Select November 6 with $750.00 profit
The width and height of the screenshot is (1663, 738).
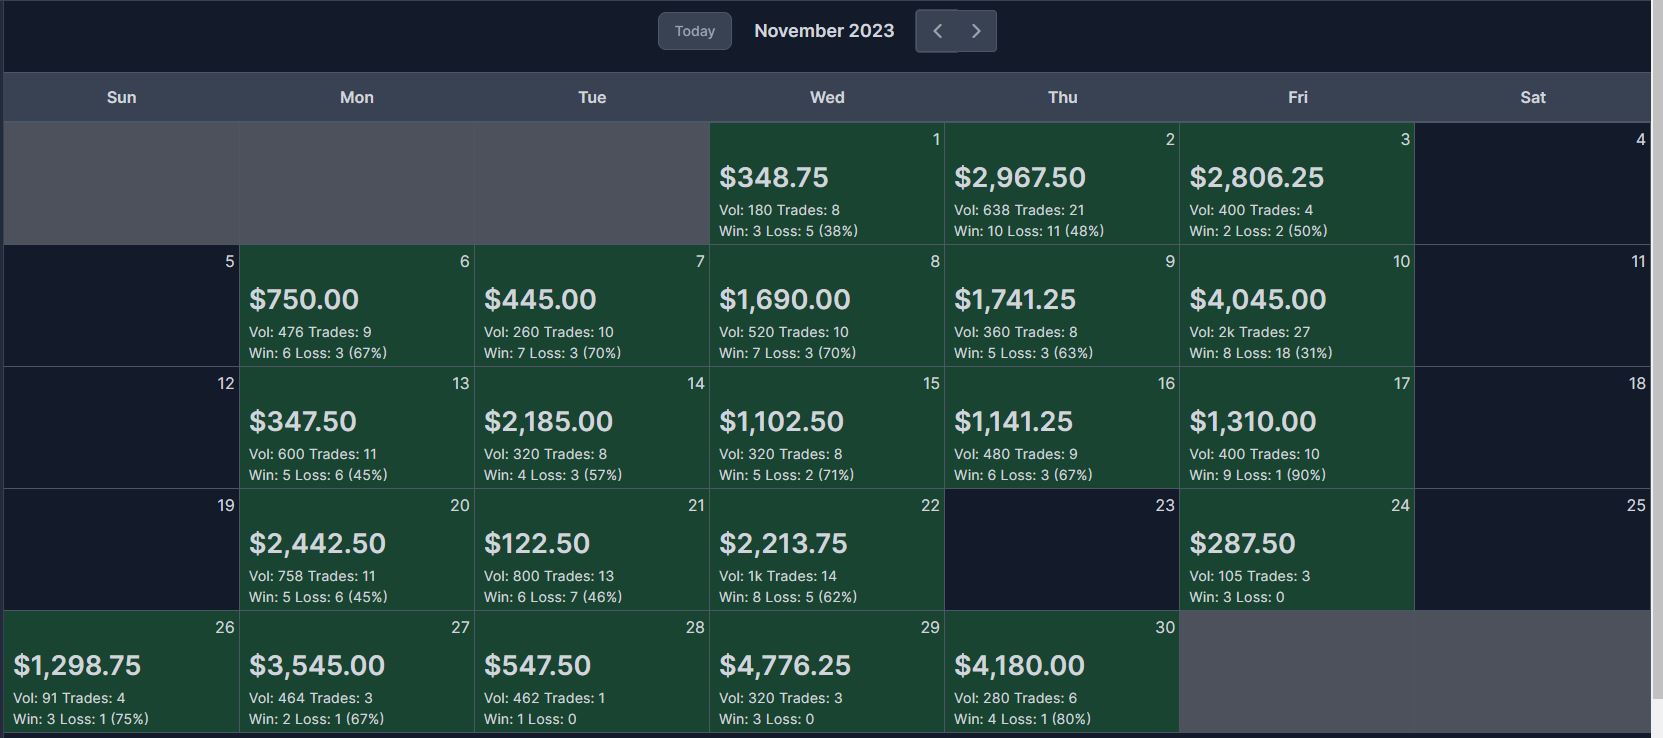[x=357, y=306]
